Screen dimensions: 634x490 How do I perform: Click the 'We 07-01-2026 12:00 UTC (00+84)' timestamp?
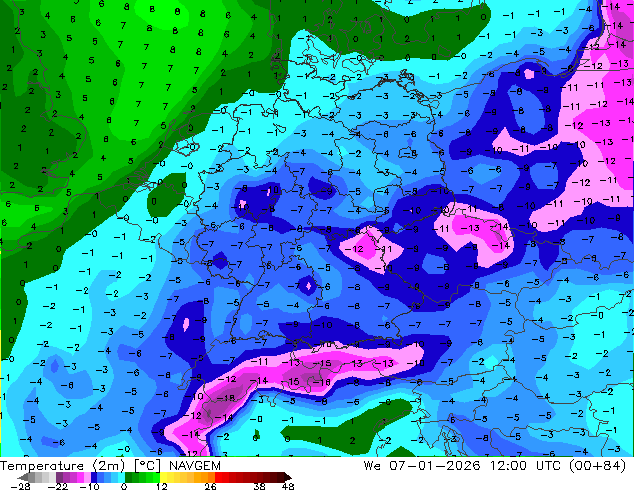(495, 466)
